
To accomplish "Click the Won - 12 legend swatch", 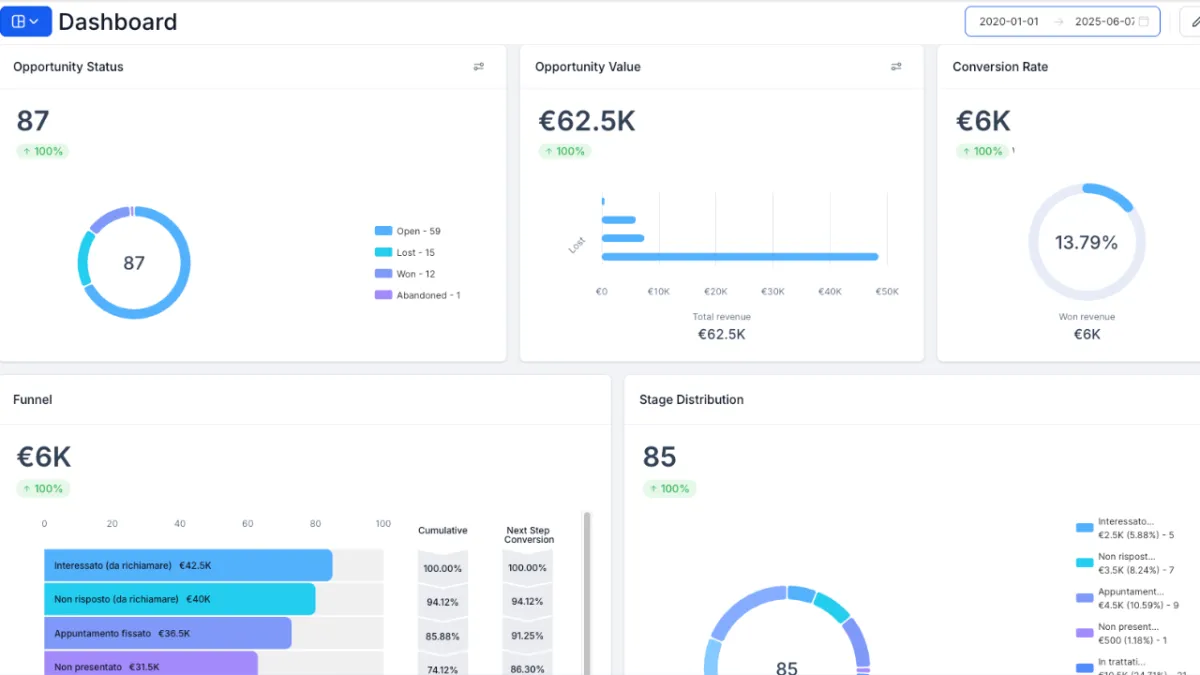I will pos(383,274).
